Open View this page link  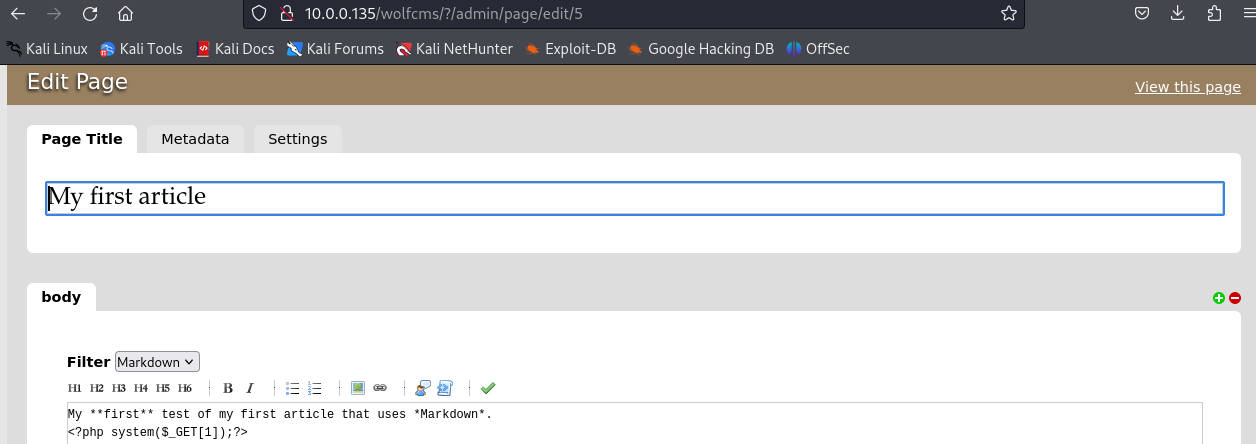1188,87
